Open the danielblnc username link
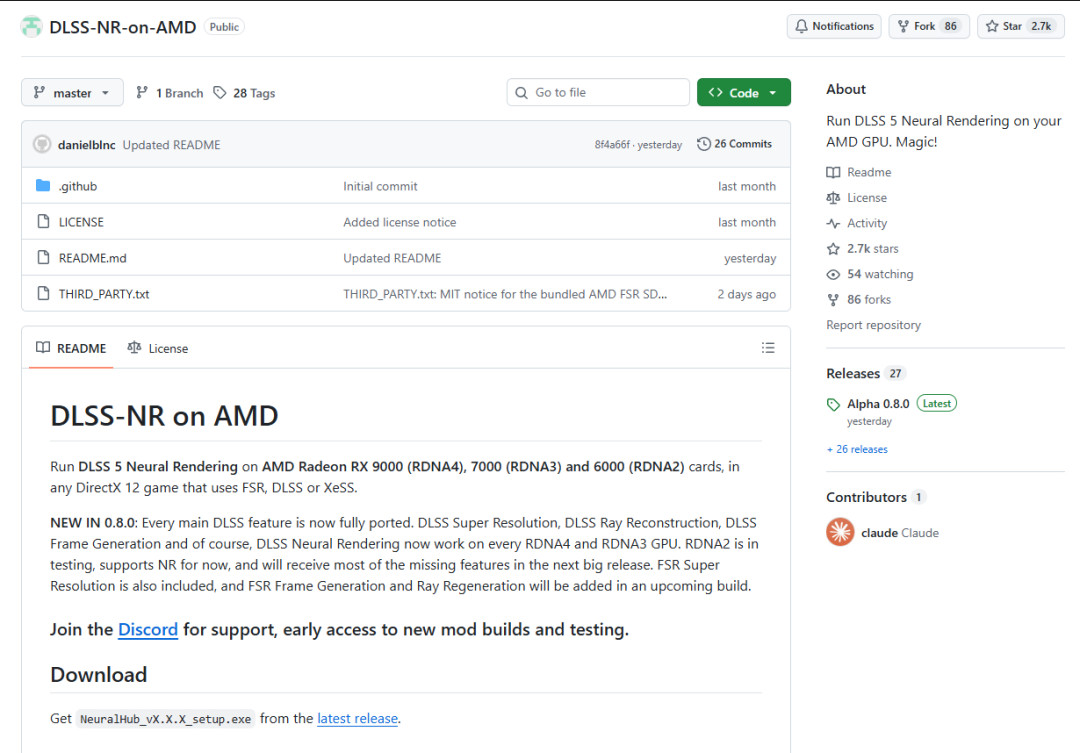Viewport: 1080px width, 753px height. pos(87,145)
